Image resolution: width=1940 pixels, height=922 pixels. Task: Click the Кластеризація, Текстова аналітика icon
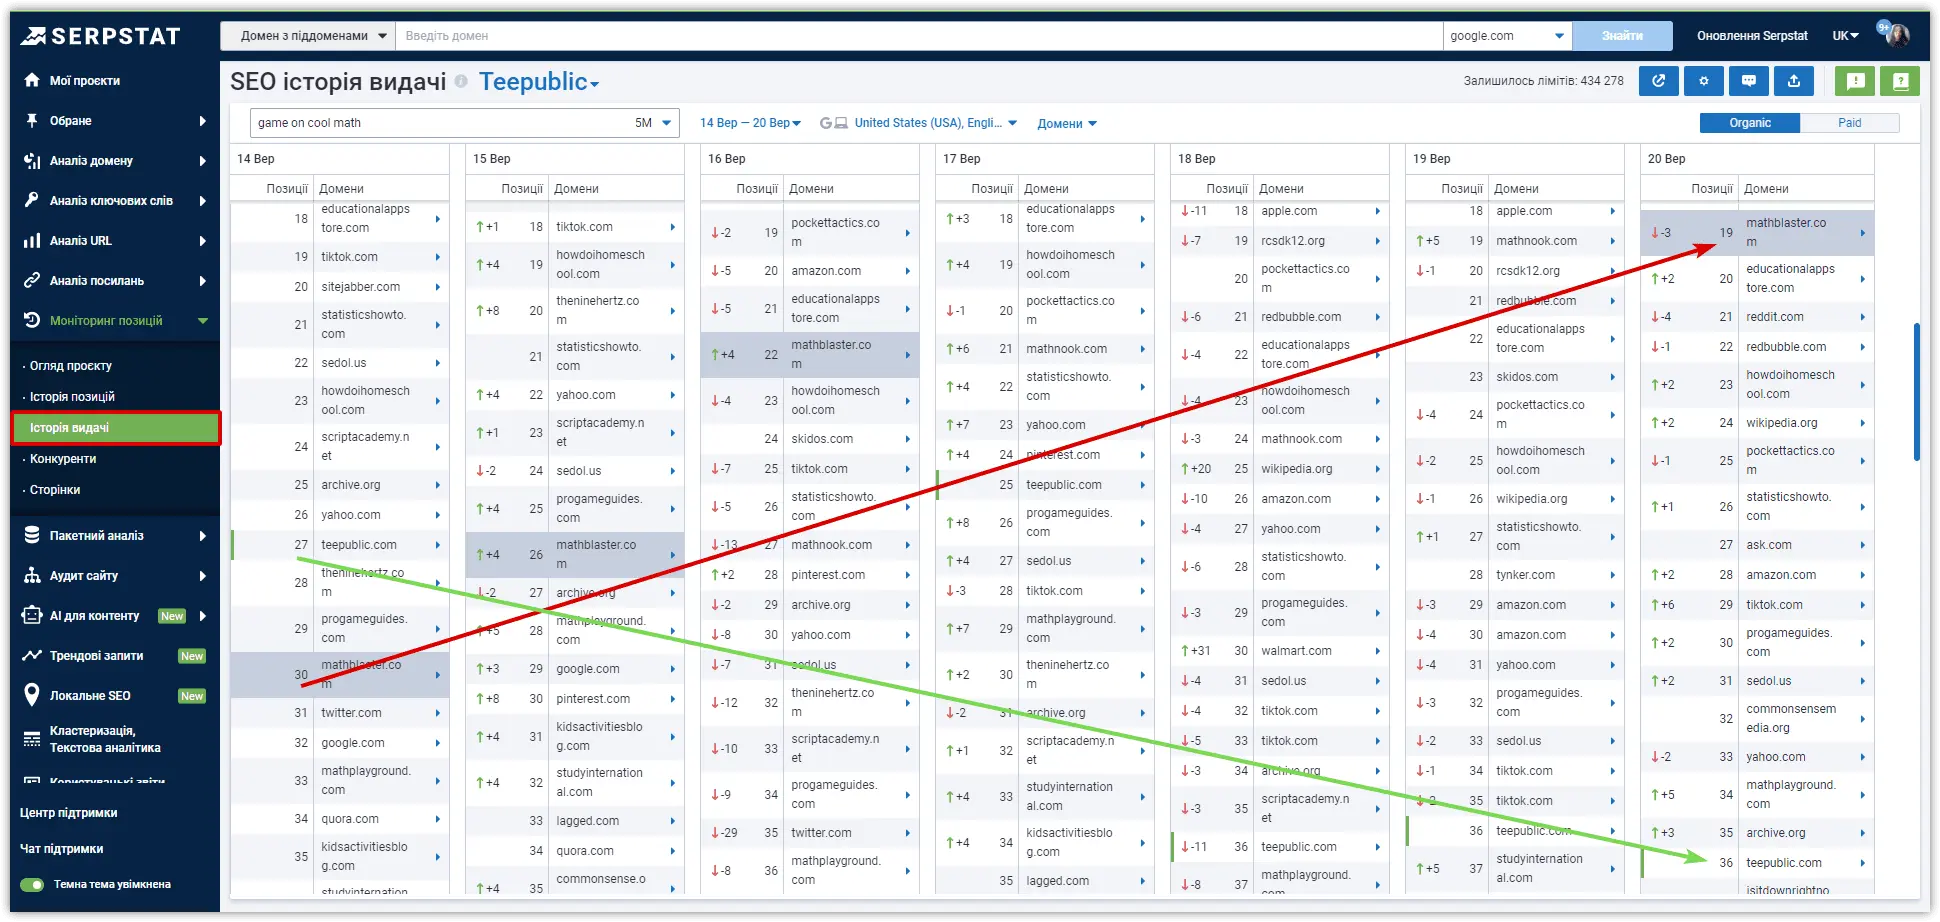(x=32, y=739)
